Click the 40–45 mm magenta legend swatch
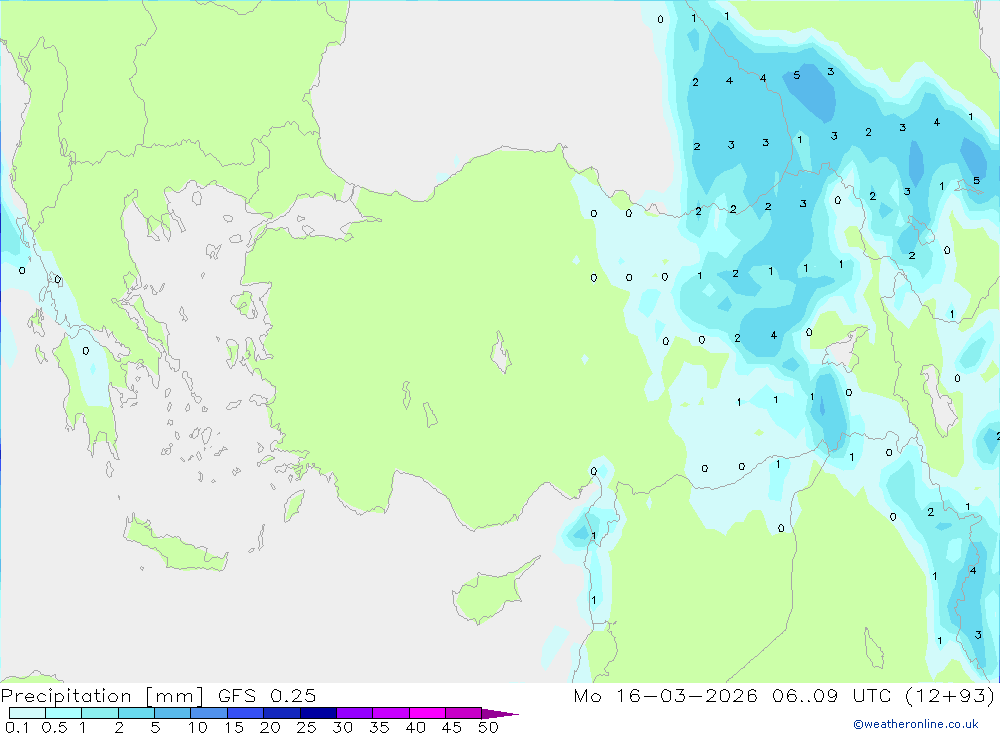 427,713
